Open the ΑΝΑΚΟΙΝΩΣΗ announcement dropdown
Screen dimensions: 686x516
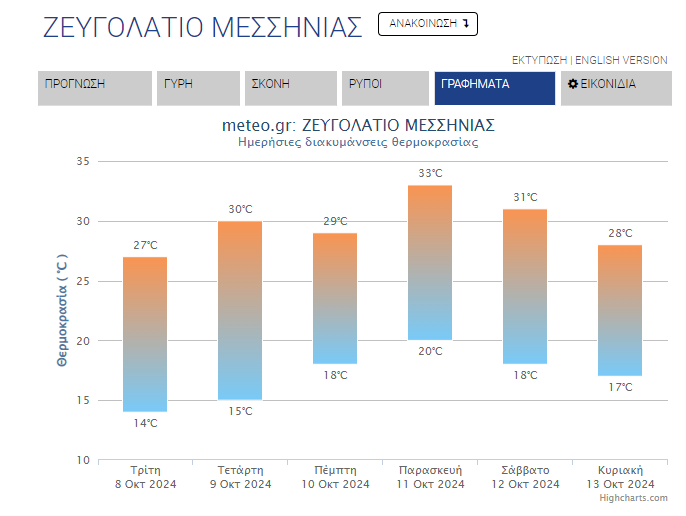[x=427, y=24]
